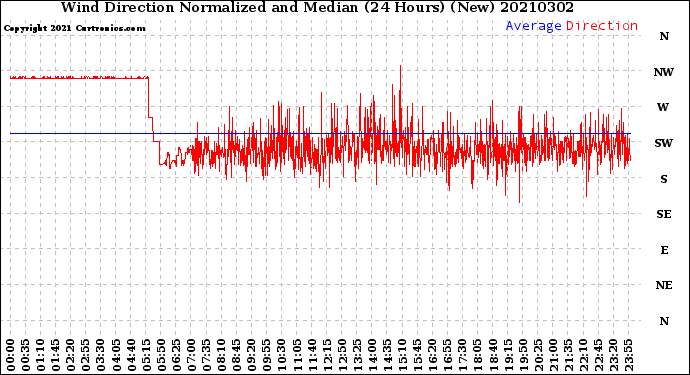
Task: Select the red 'Direction' legend label
Action: pos(602,26)
